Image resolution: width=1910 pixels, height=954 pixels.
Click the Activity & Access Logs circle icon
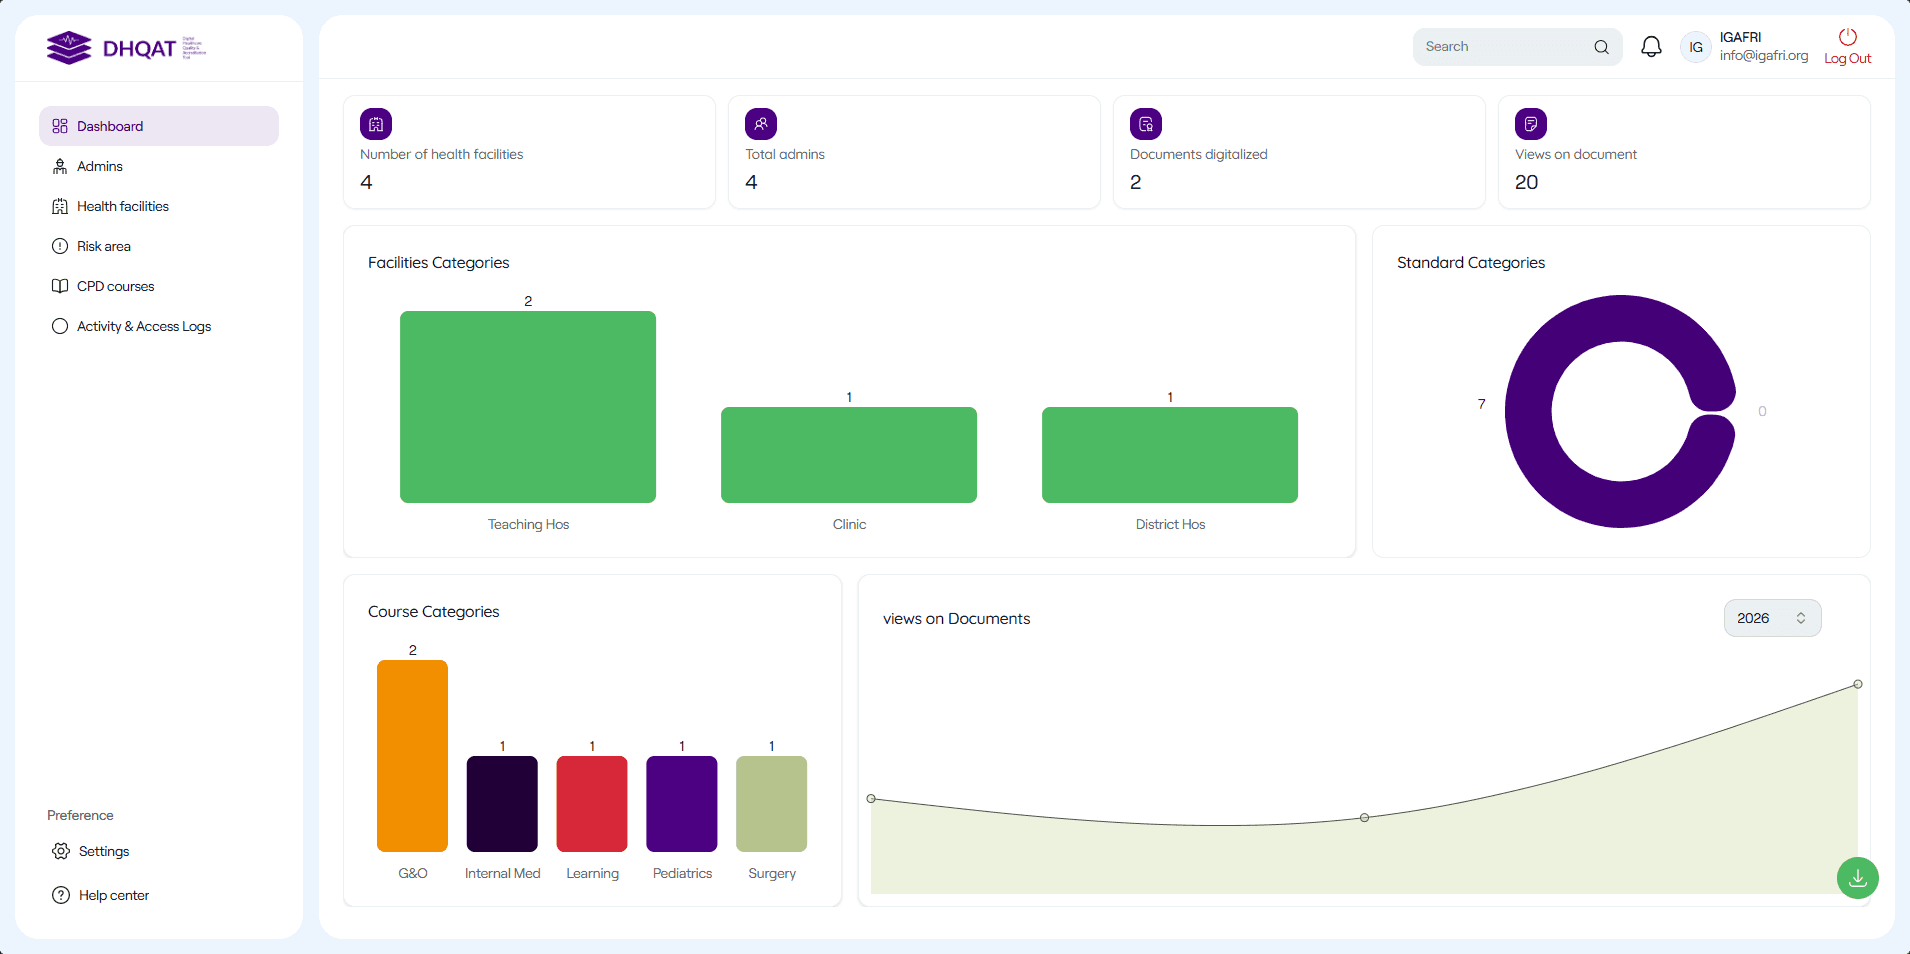tap(60, 326)
